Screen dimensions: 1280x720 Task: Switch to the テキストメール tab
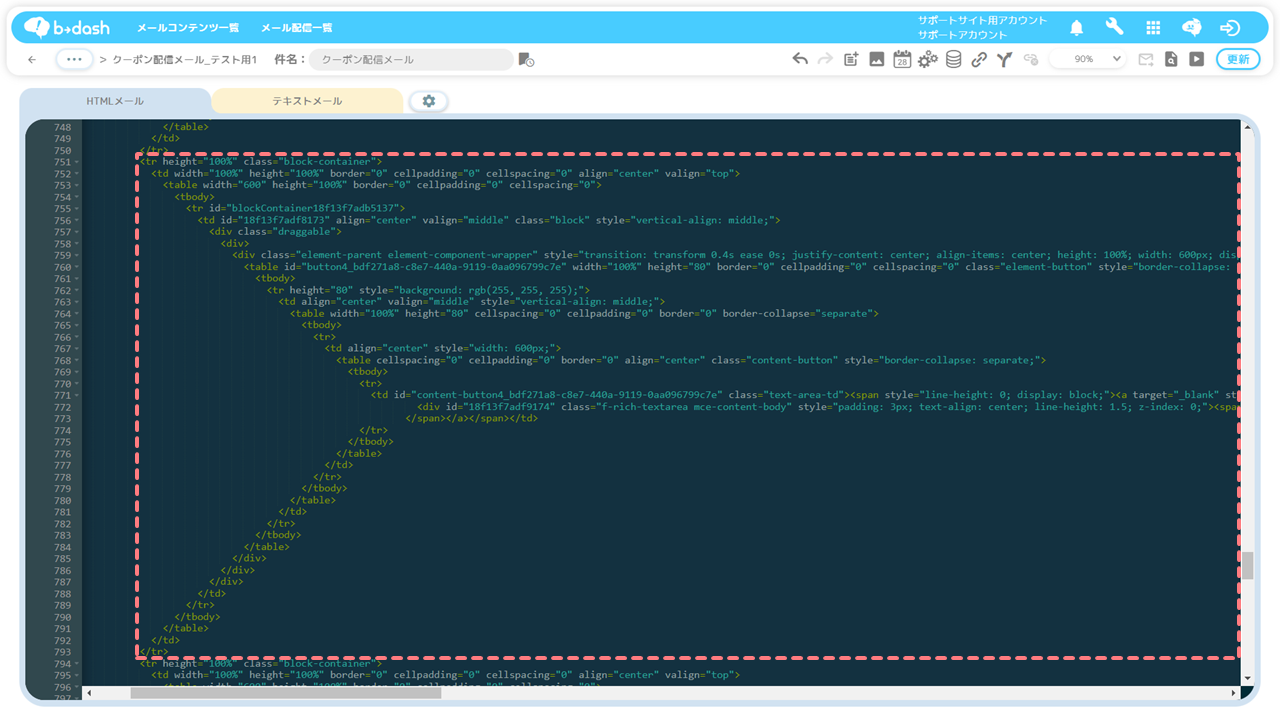pos(307,101)
